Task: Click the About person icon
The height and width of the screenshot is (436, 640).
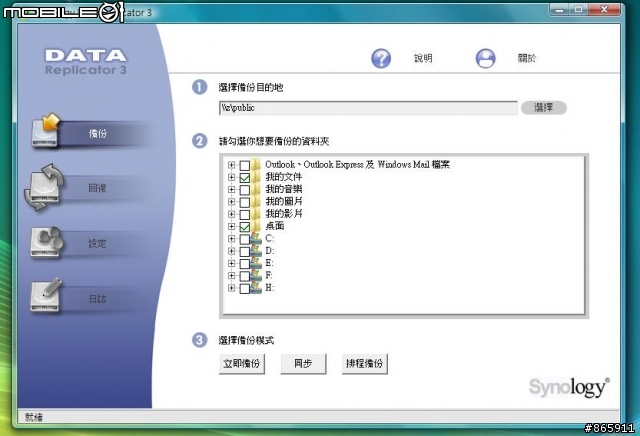Action: click(x=485, y=58)
